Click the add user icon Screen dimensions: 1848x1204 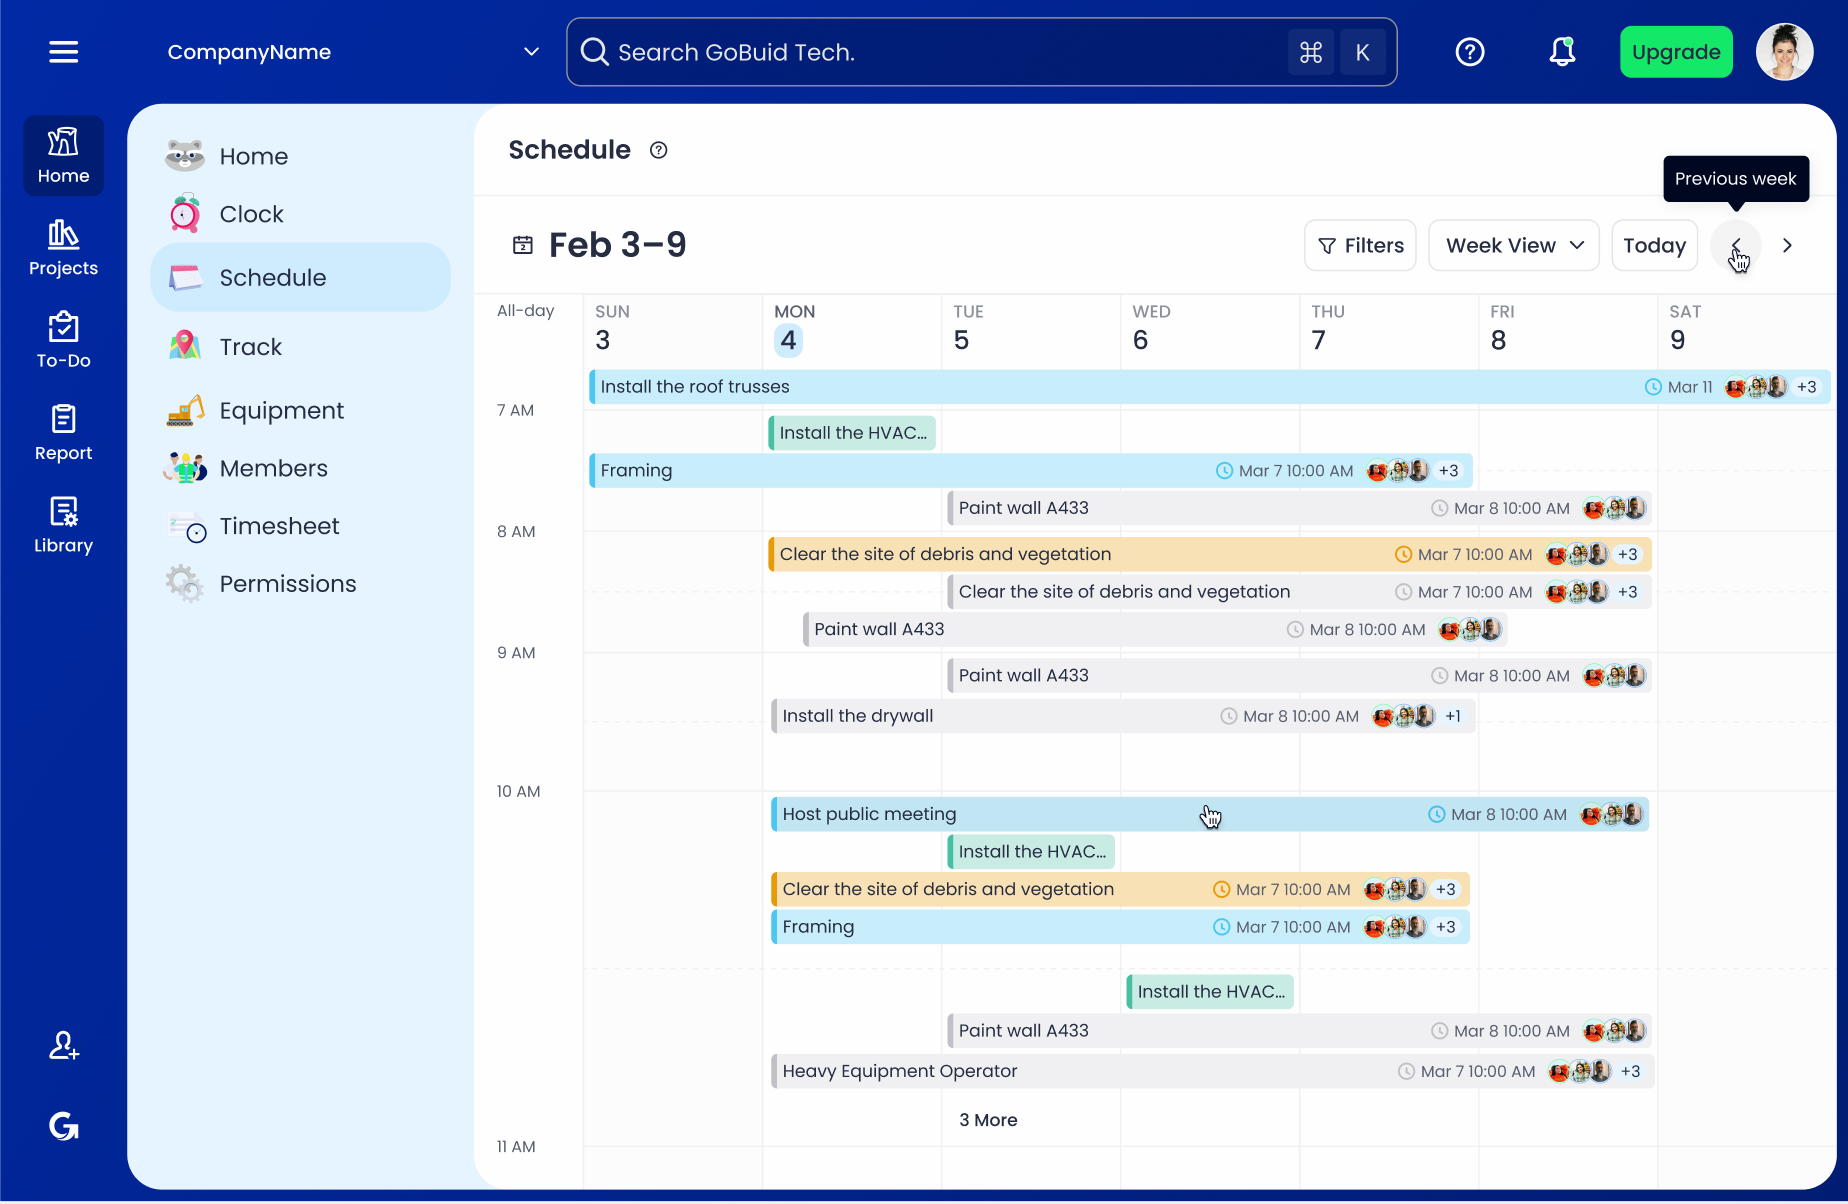[x=64, y=1046]
